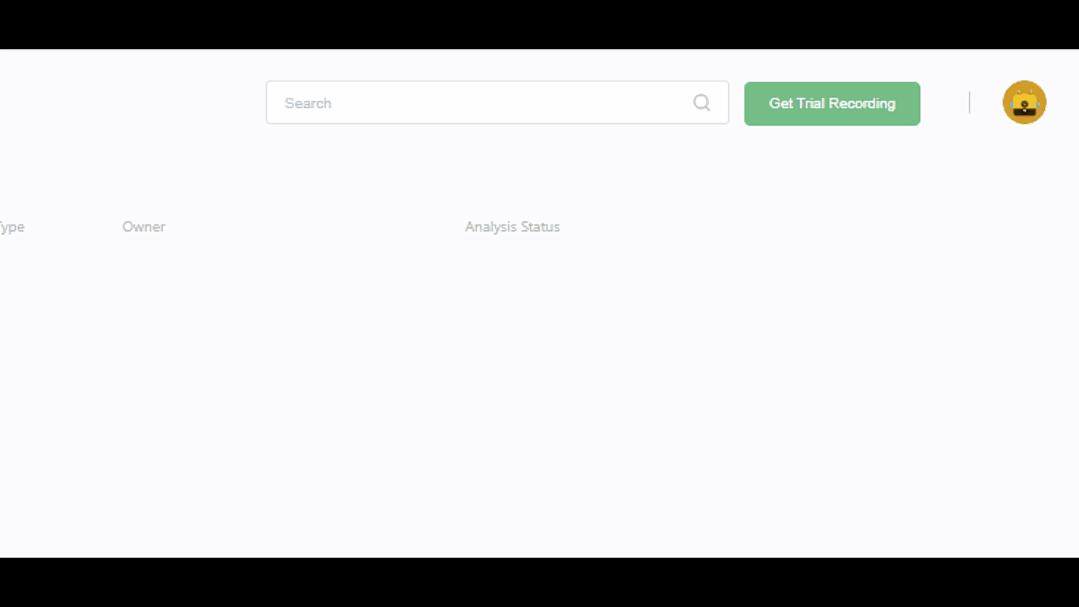Sort by the Owner column header

(143, 226)
